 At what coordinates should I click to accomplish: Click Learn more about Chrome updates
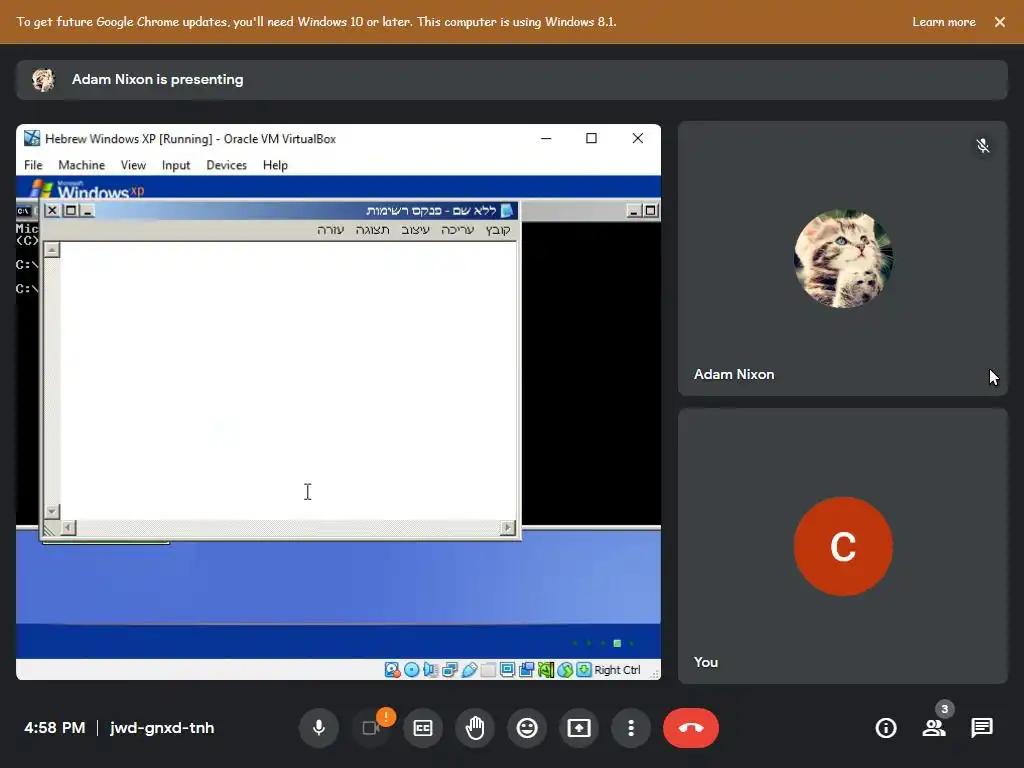(x=944, y=22)
